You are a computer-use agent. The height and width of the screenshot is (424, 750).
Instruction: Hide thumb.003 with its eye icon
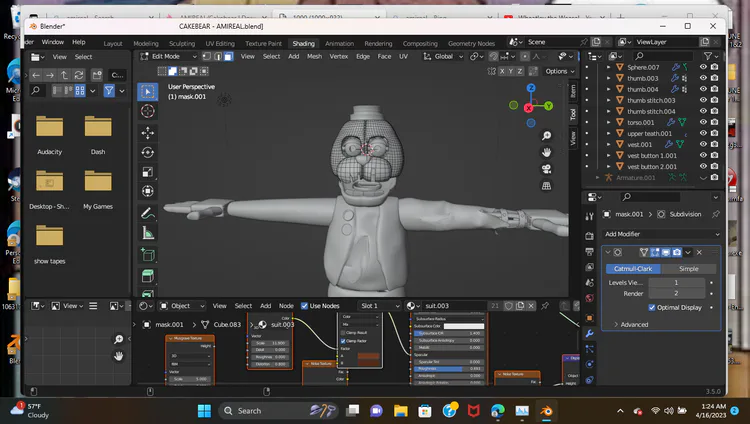(703, 78)
